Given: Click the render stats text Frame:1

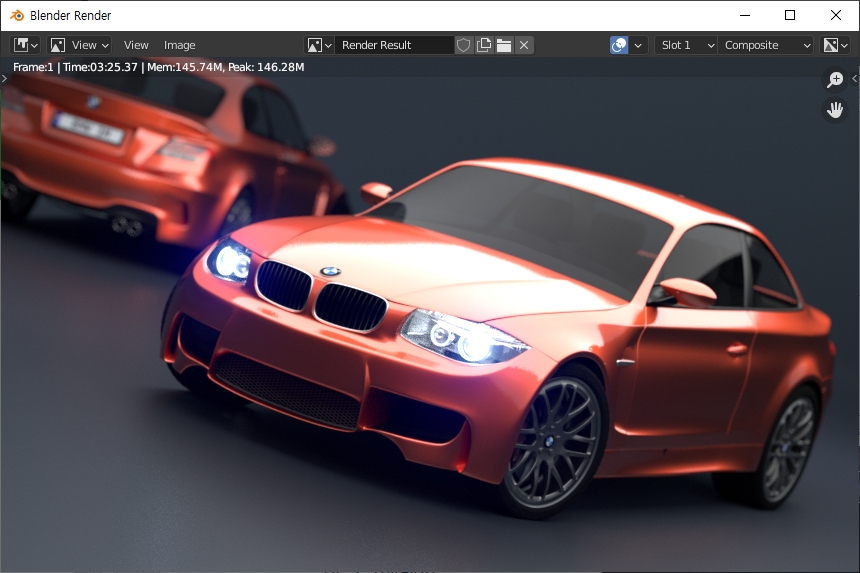Looking at the screenshot, I should coord(33,67).
